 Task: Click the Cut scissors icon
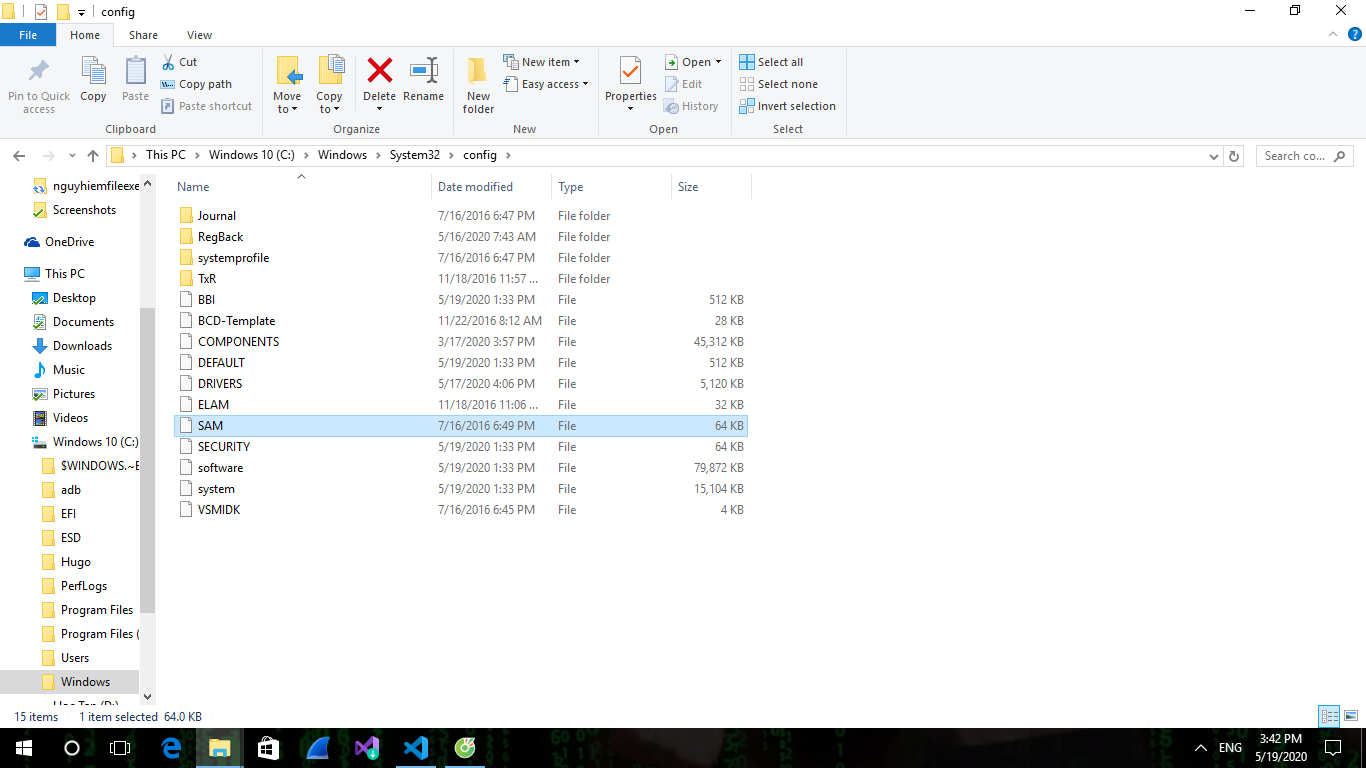tap(168, 62)
